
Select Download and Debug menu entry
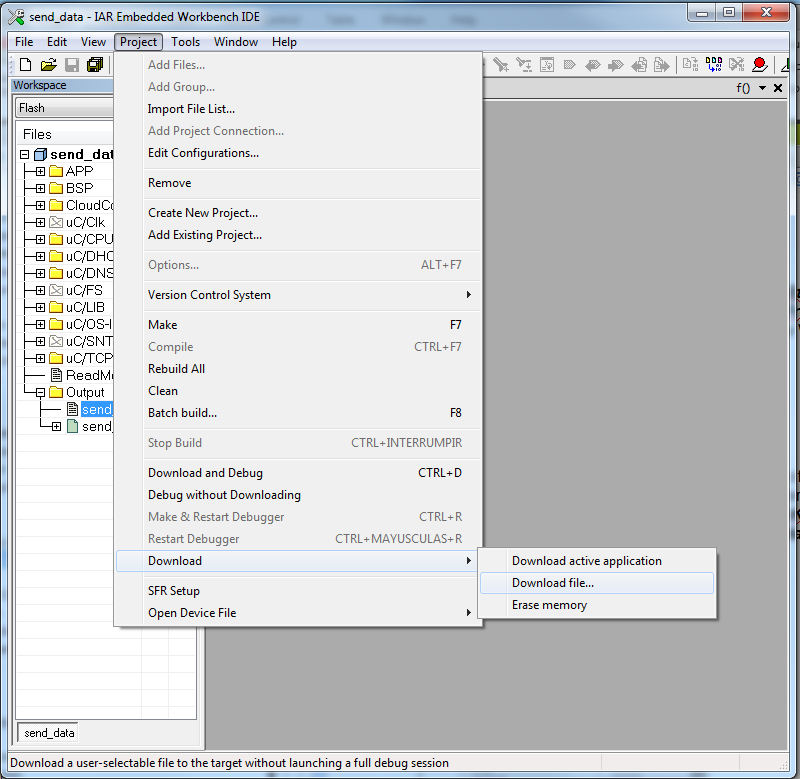[x=205, y=473]
